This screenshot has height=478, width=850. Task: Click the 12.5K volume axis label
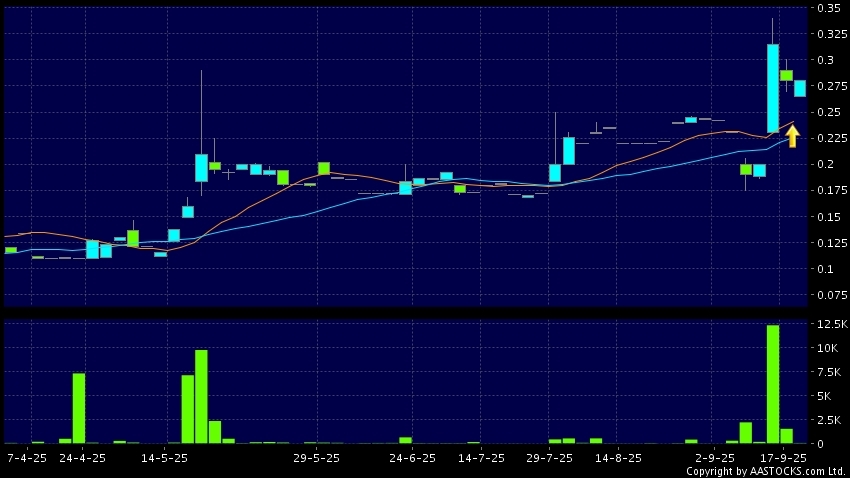(832, 324)
